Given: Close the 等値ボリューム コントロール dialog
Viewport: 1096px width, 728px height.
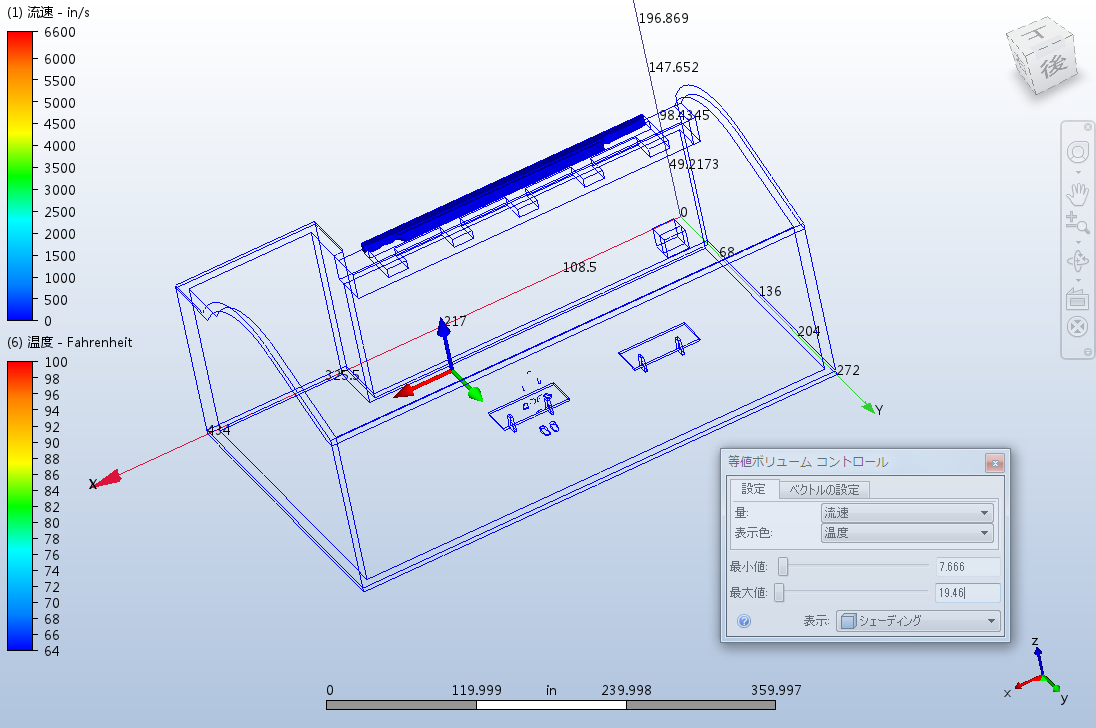Looking at the screenshot, I should [995, 463].
